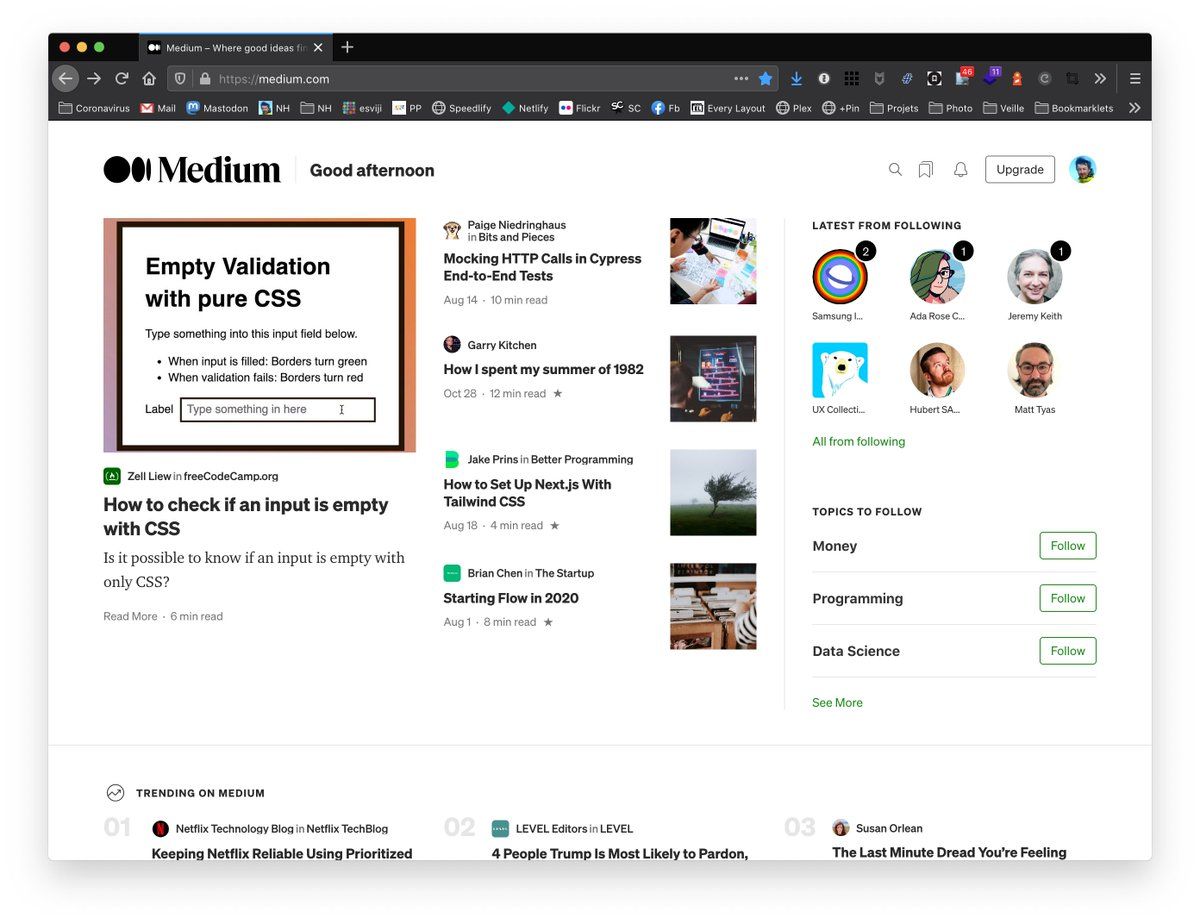Click the trending arrow icon
1200x924 pixels.
point(115,793)
